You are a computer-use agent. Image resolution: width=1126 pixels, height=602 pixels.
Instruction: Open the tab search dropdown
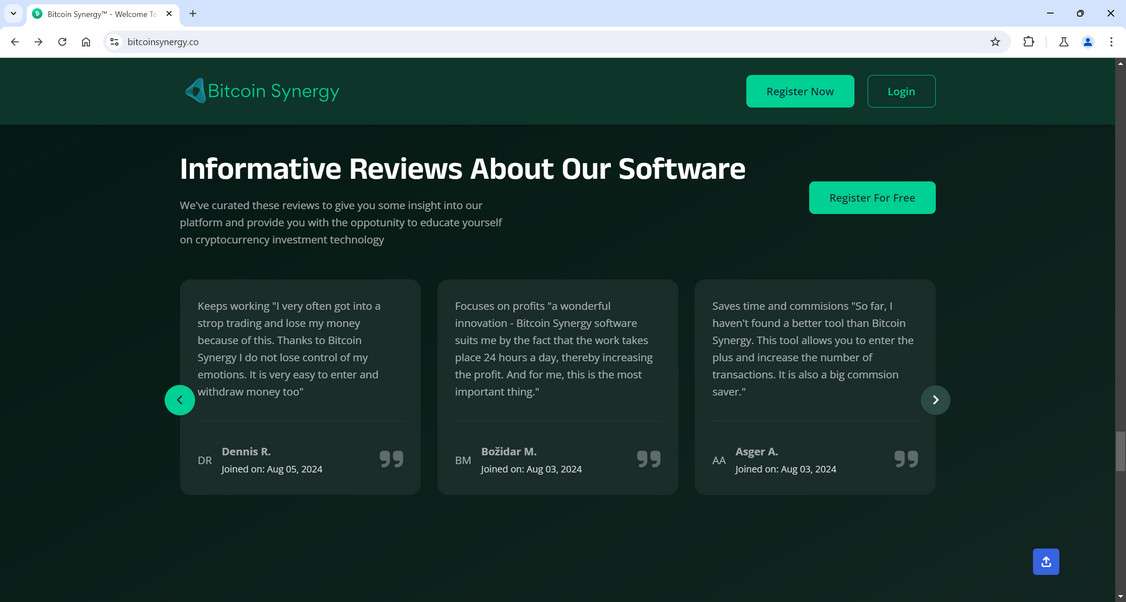click(13, 14)
